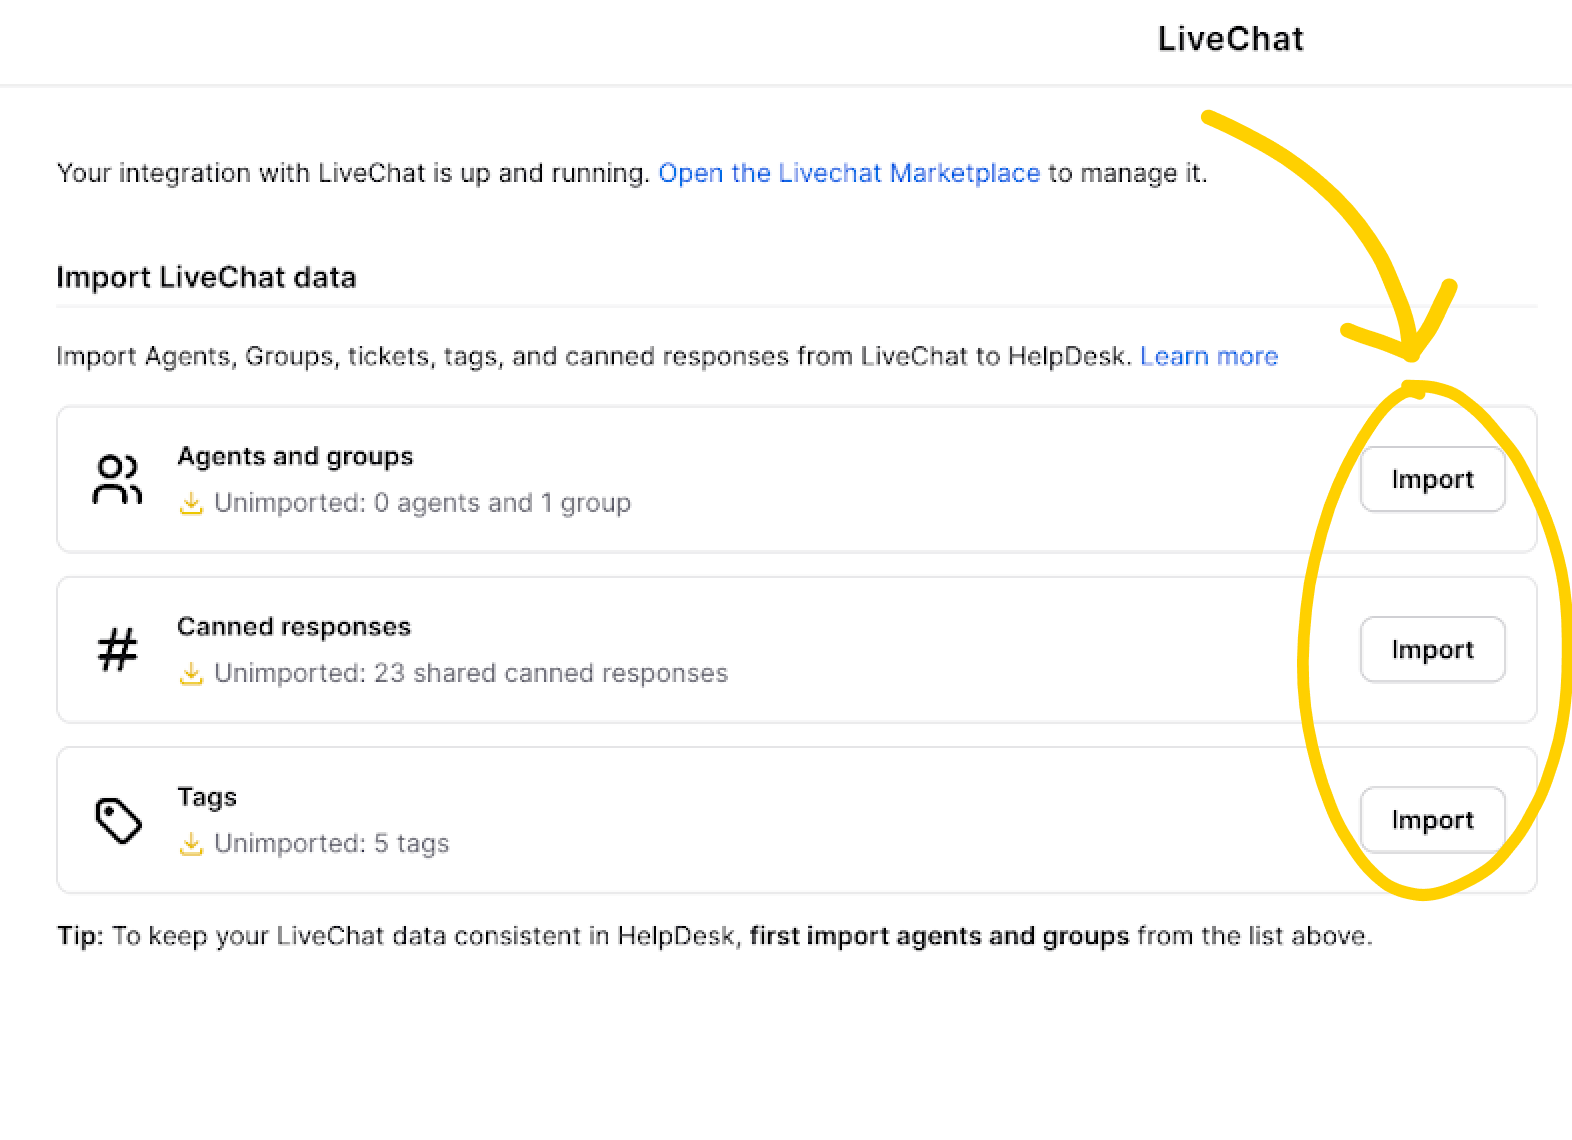1572x1140 pixels.
Task: Click the LiveChat page title
Action: (x=1231, y=39)
